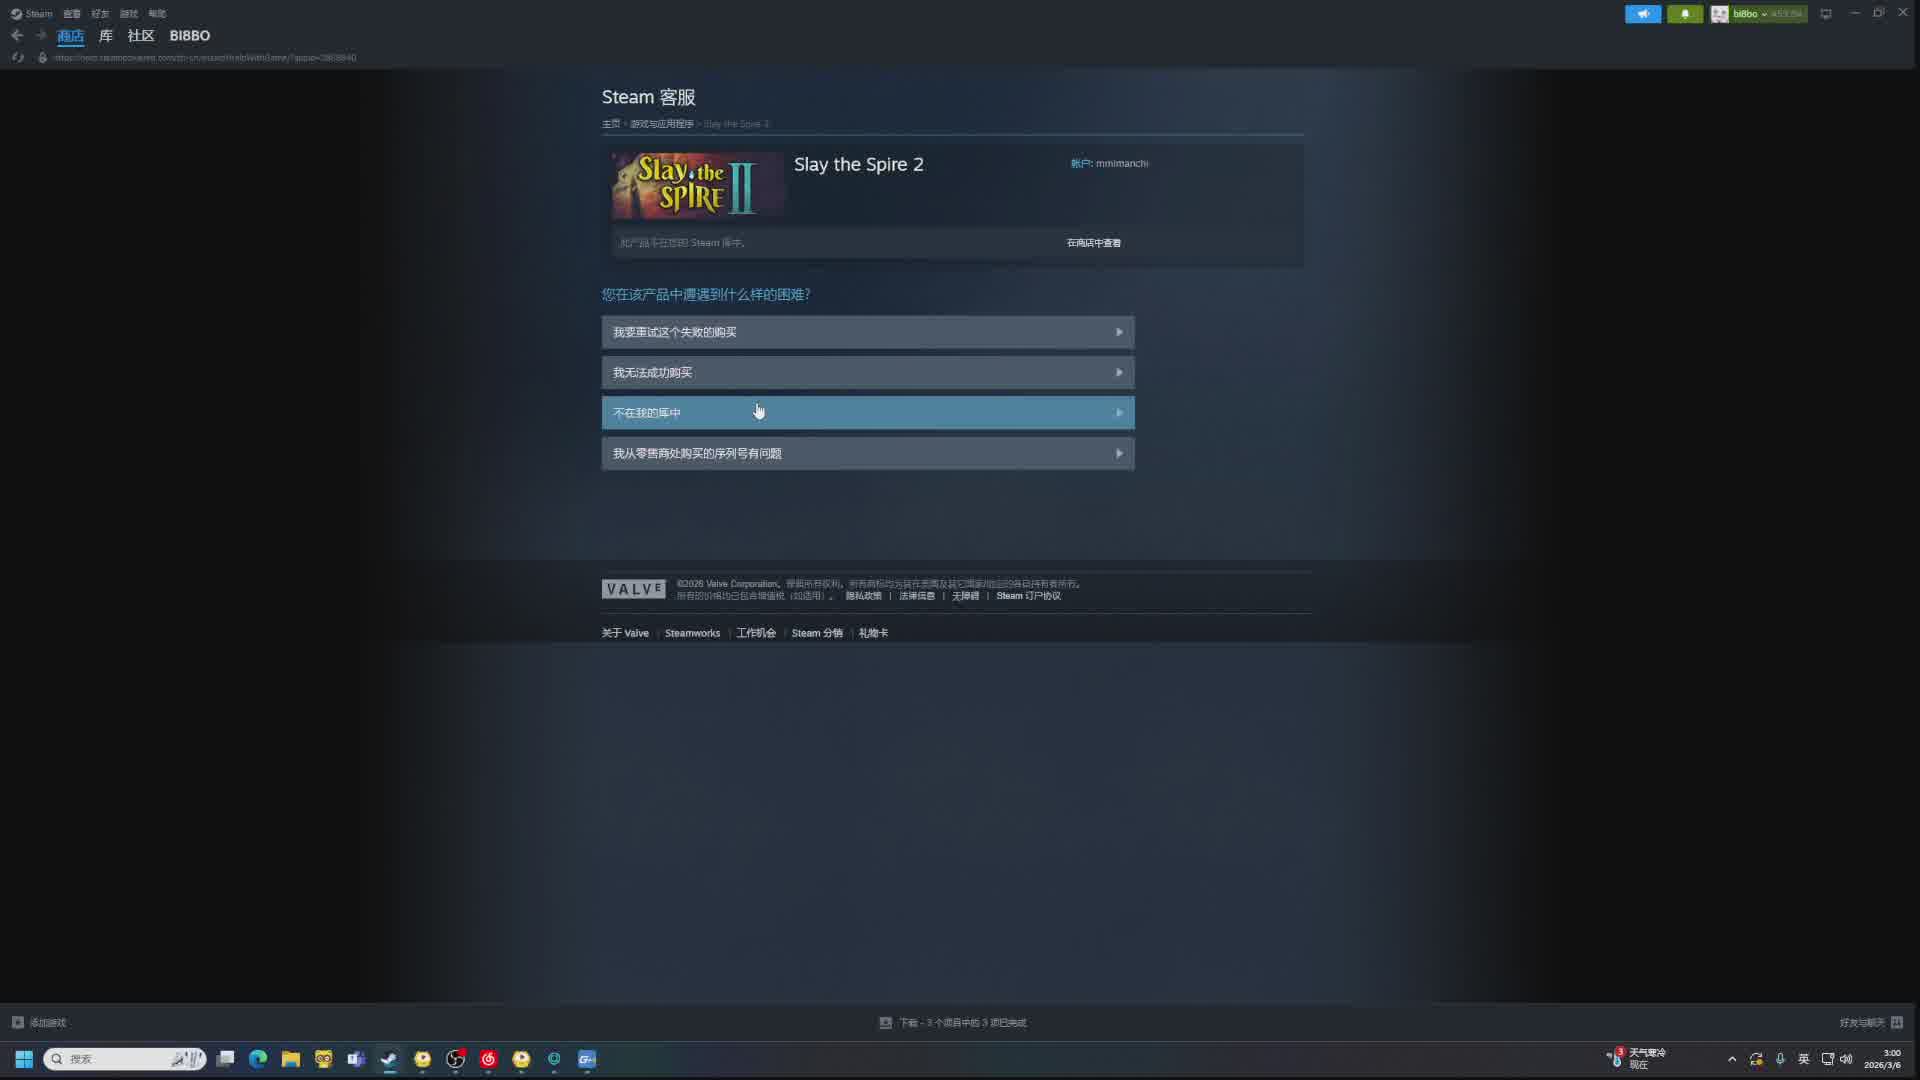Expand 我从零售商处购买的序列号有问题 option
This screenshot has width=1920, height=1080.
867,454
